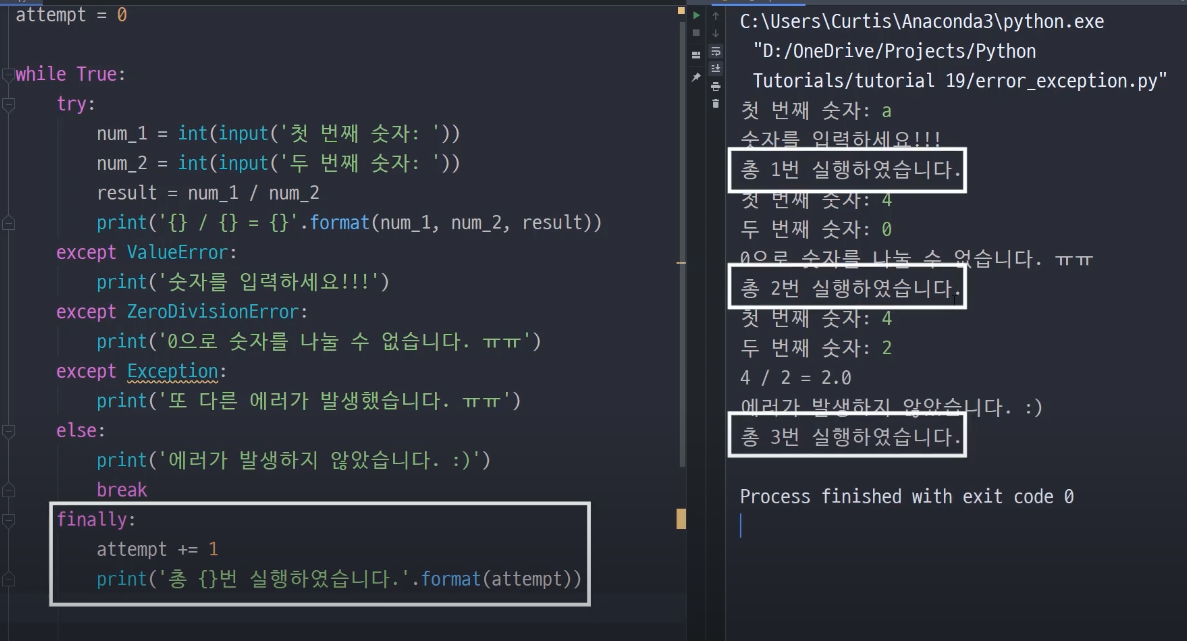Screen dimensions: 1187x641
Task: Jump down the stack trace
Action: (x=715, y=33)
